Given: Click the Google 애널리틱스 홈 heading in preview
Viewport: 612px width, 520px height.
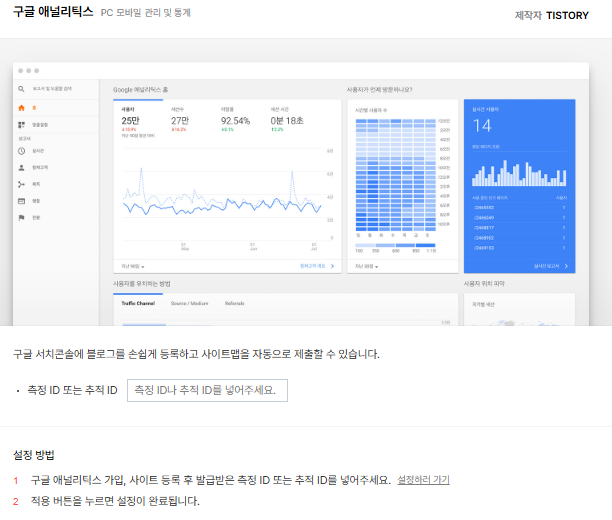Looking at the screenshot, I should (x=141, y=90).
